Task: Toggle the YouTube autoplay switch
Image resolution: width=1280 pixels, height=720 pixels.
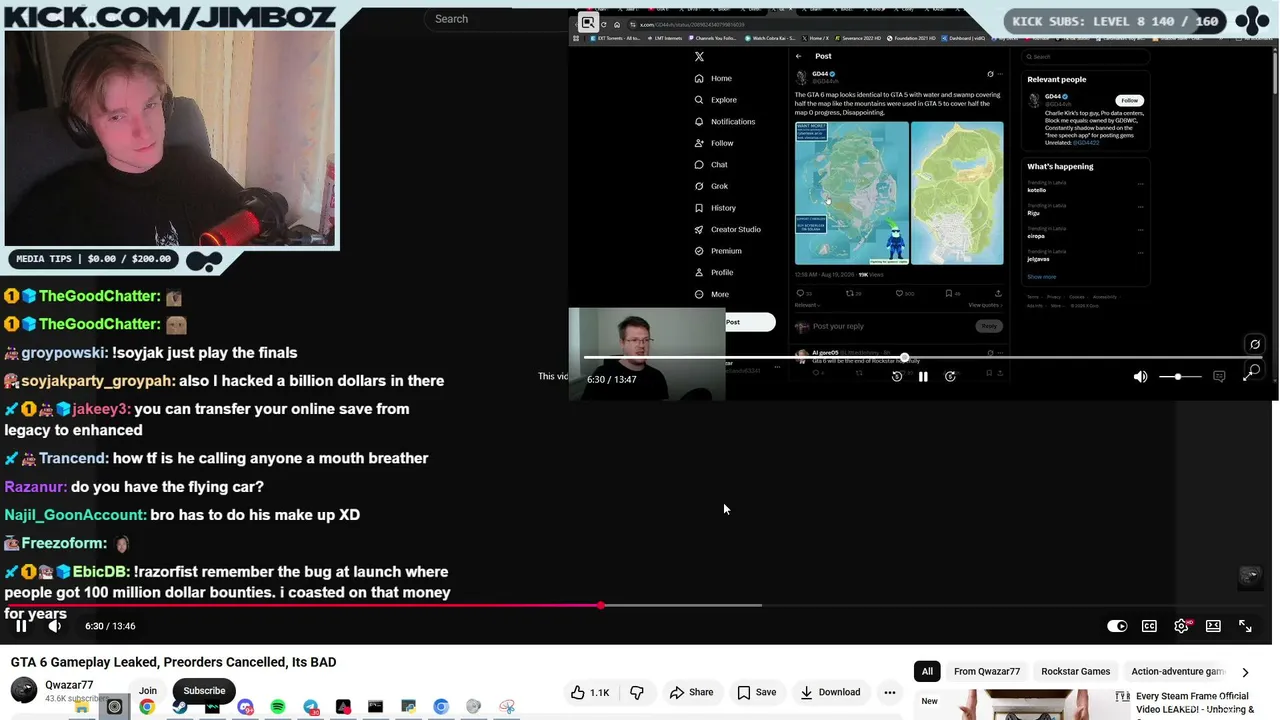Action: click(1117, 626)
